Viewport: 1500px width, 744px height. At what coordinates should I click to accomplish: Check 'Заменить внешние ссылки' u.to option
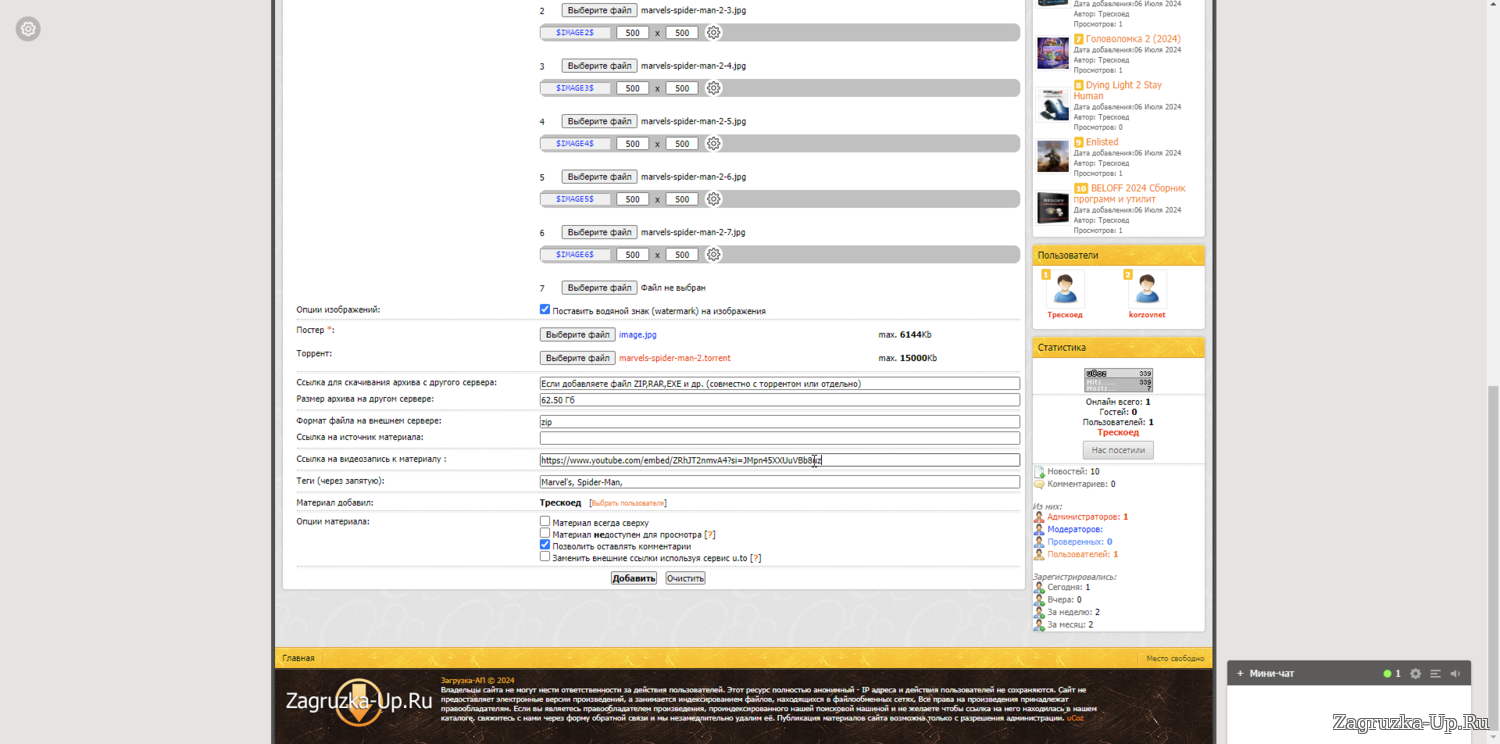545,558
